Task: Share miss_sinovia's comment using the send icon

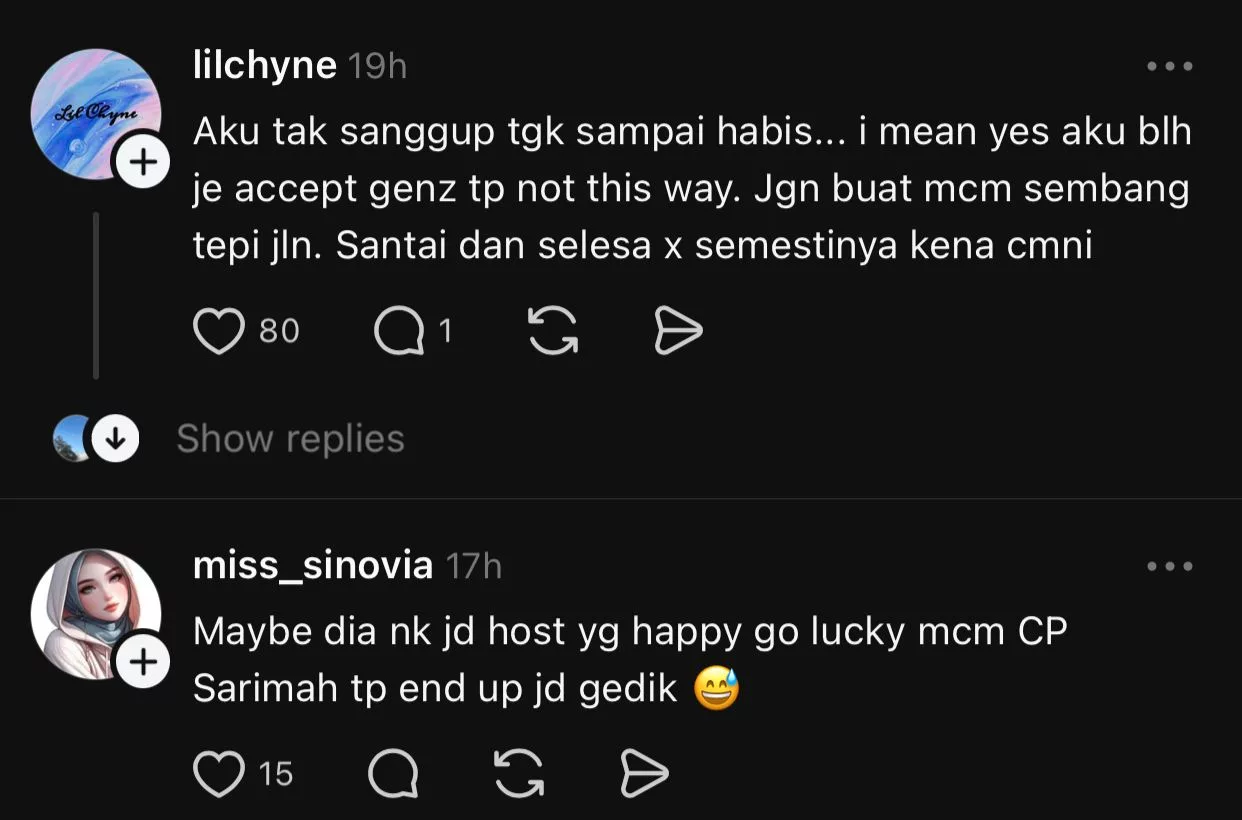Action: 644,772
